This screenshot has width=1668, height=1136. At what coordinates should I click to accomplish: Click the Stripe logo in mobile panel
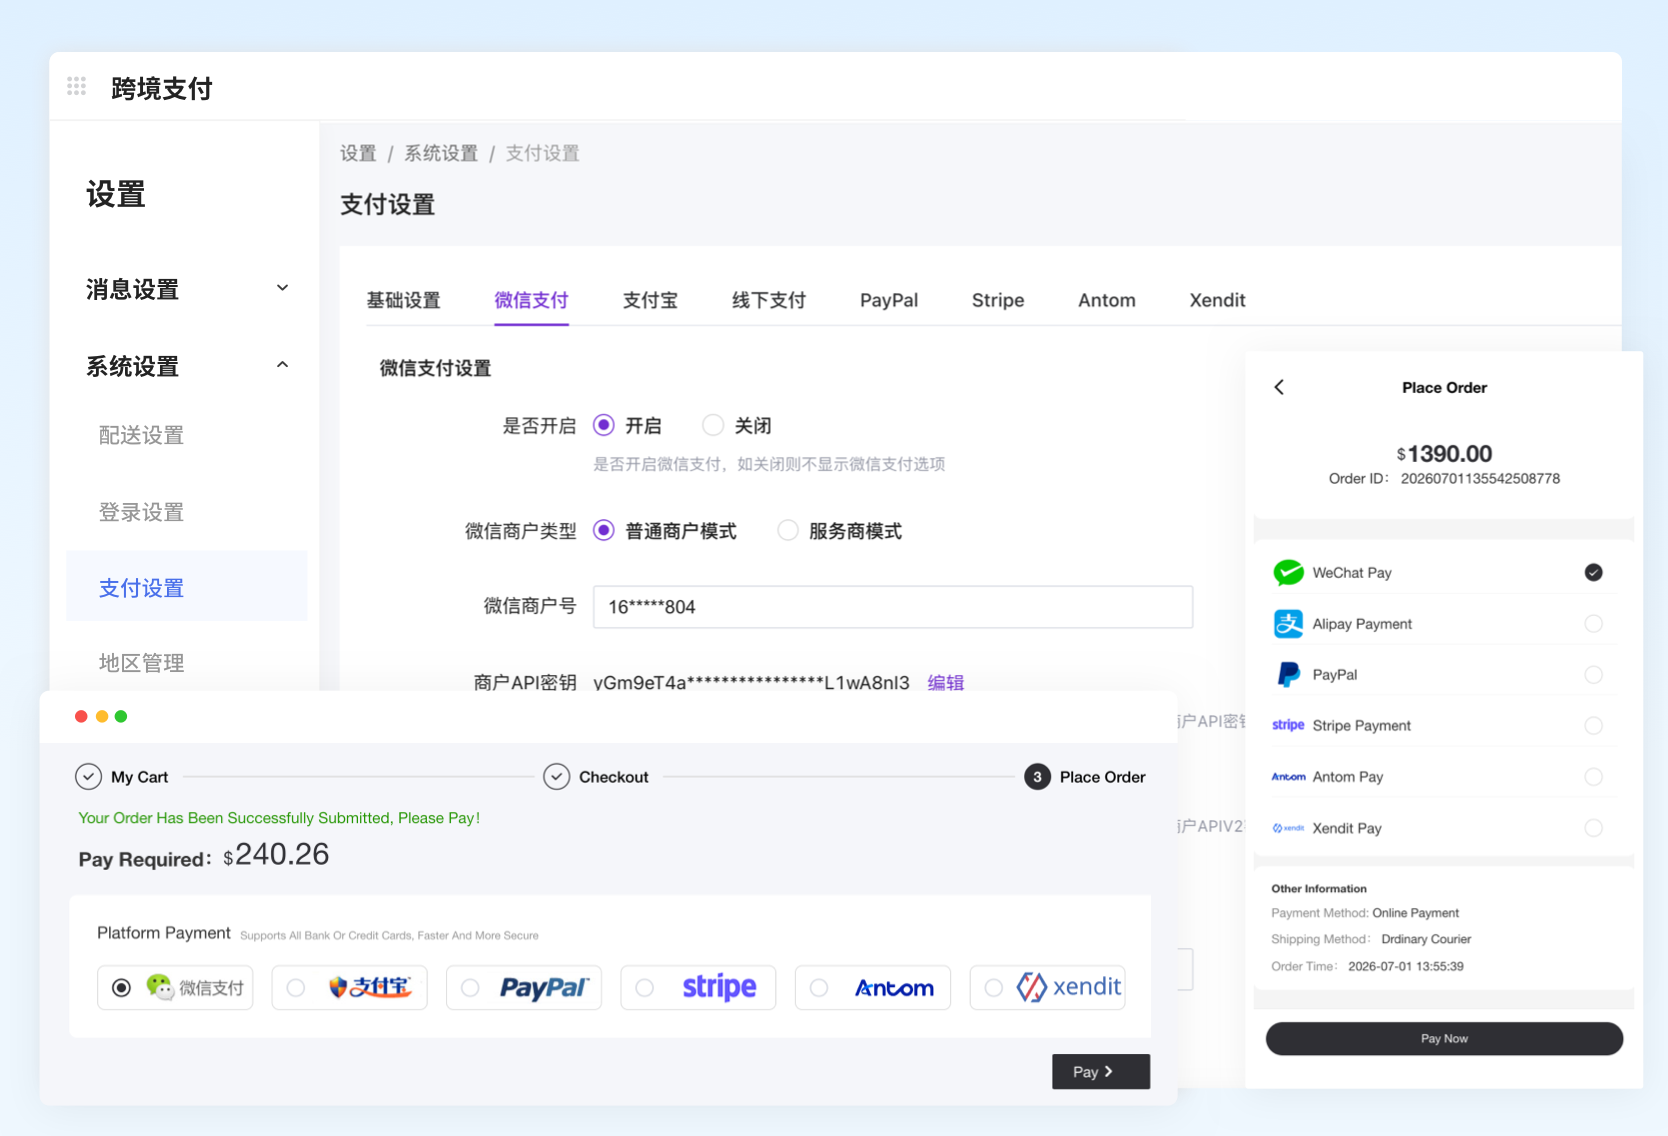click(x=1288, y=725)
